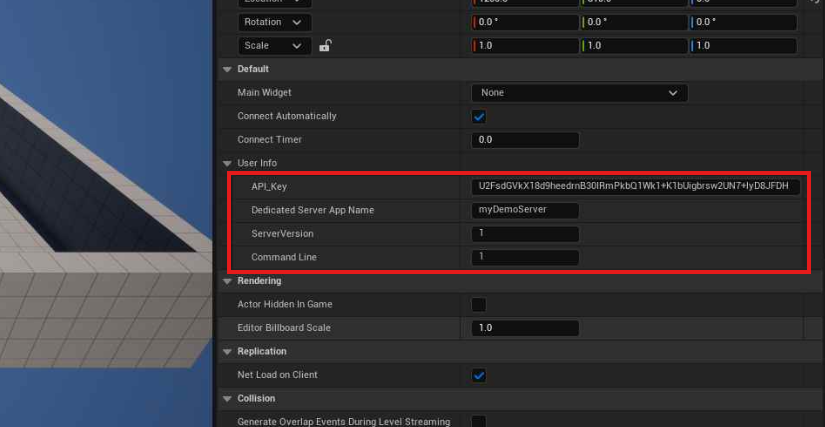This screenshot has height=427, width=825.
Task: Click the Dedicated Server App Name field
Action: (525, 210)
